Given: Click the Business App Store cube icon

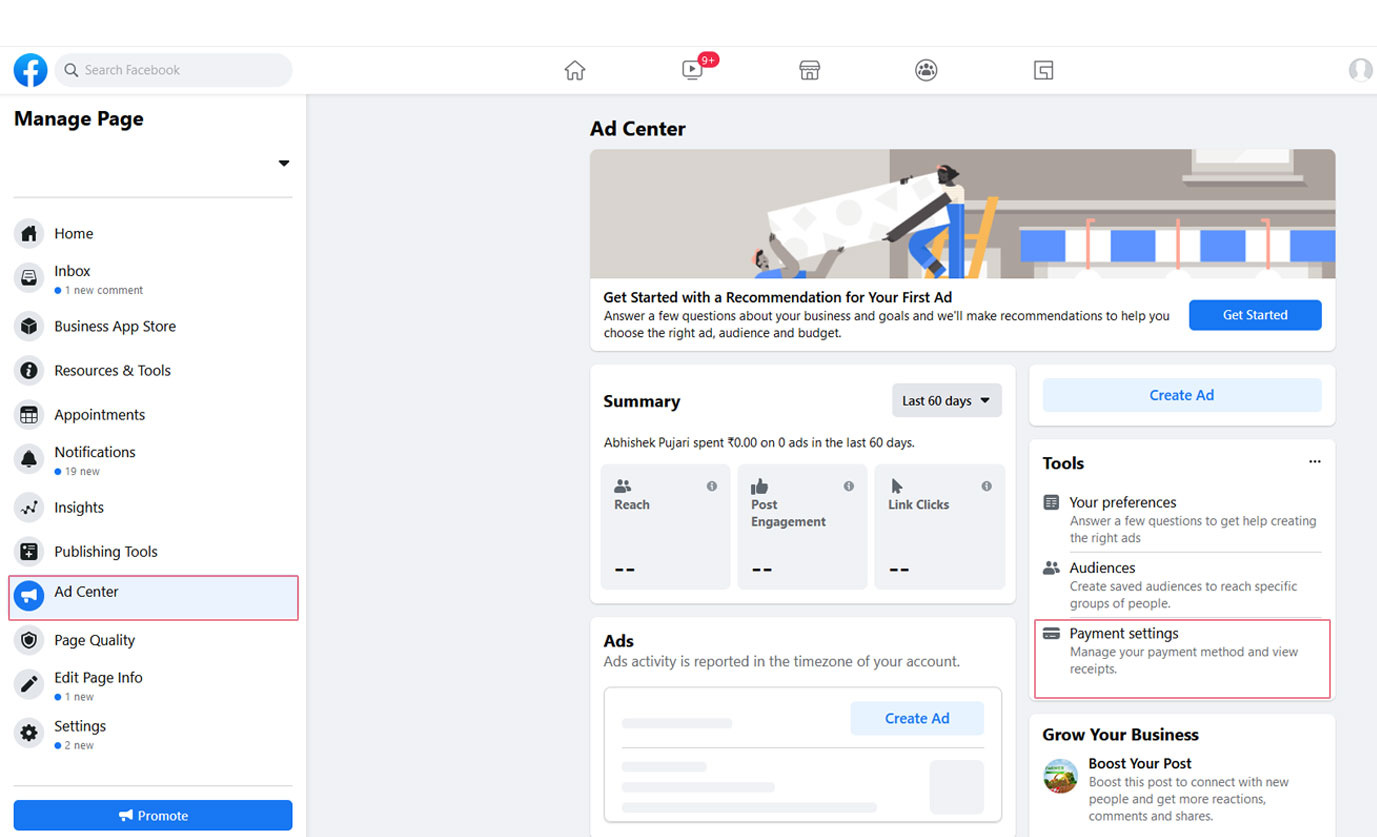Looking at the screenshot, I should coord(29,326).
